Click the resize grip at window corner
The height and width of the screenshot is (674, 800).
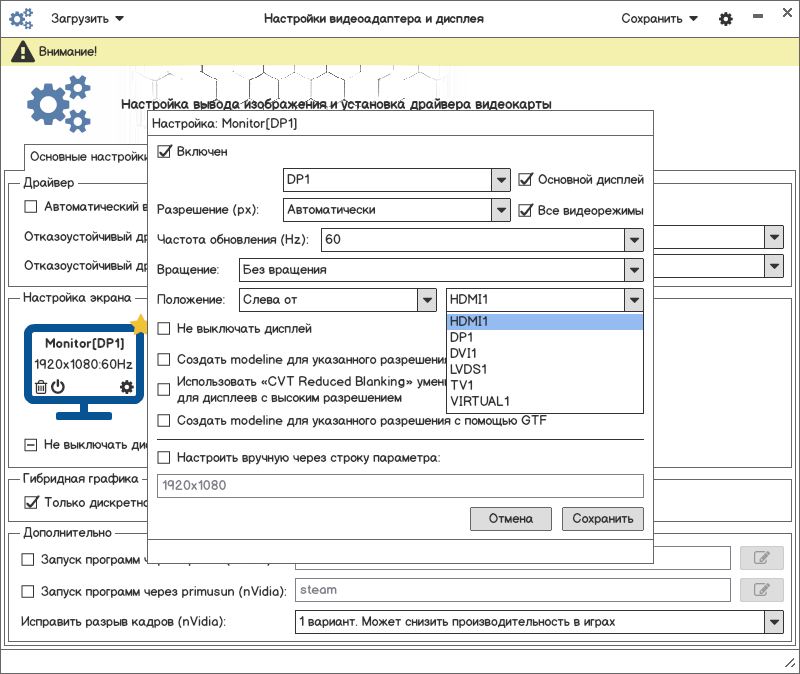[790, 663]
